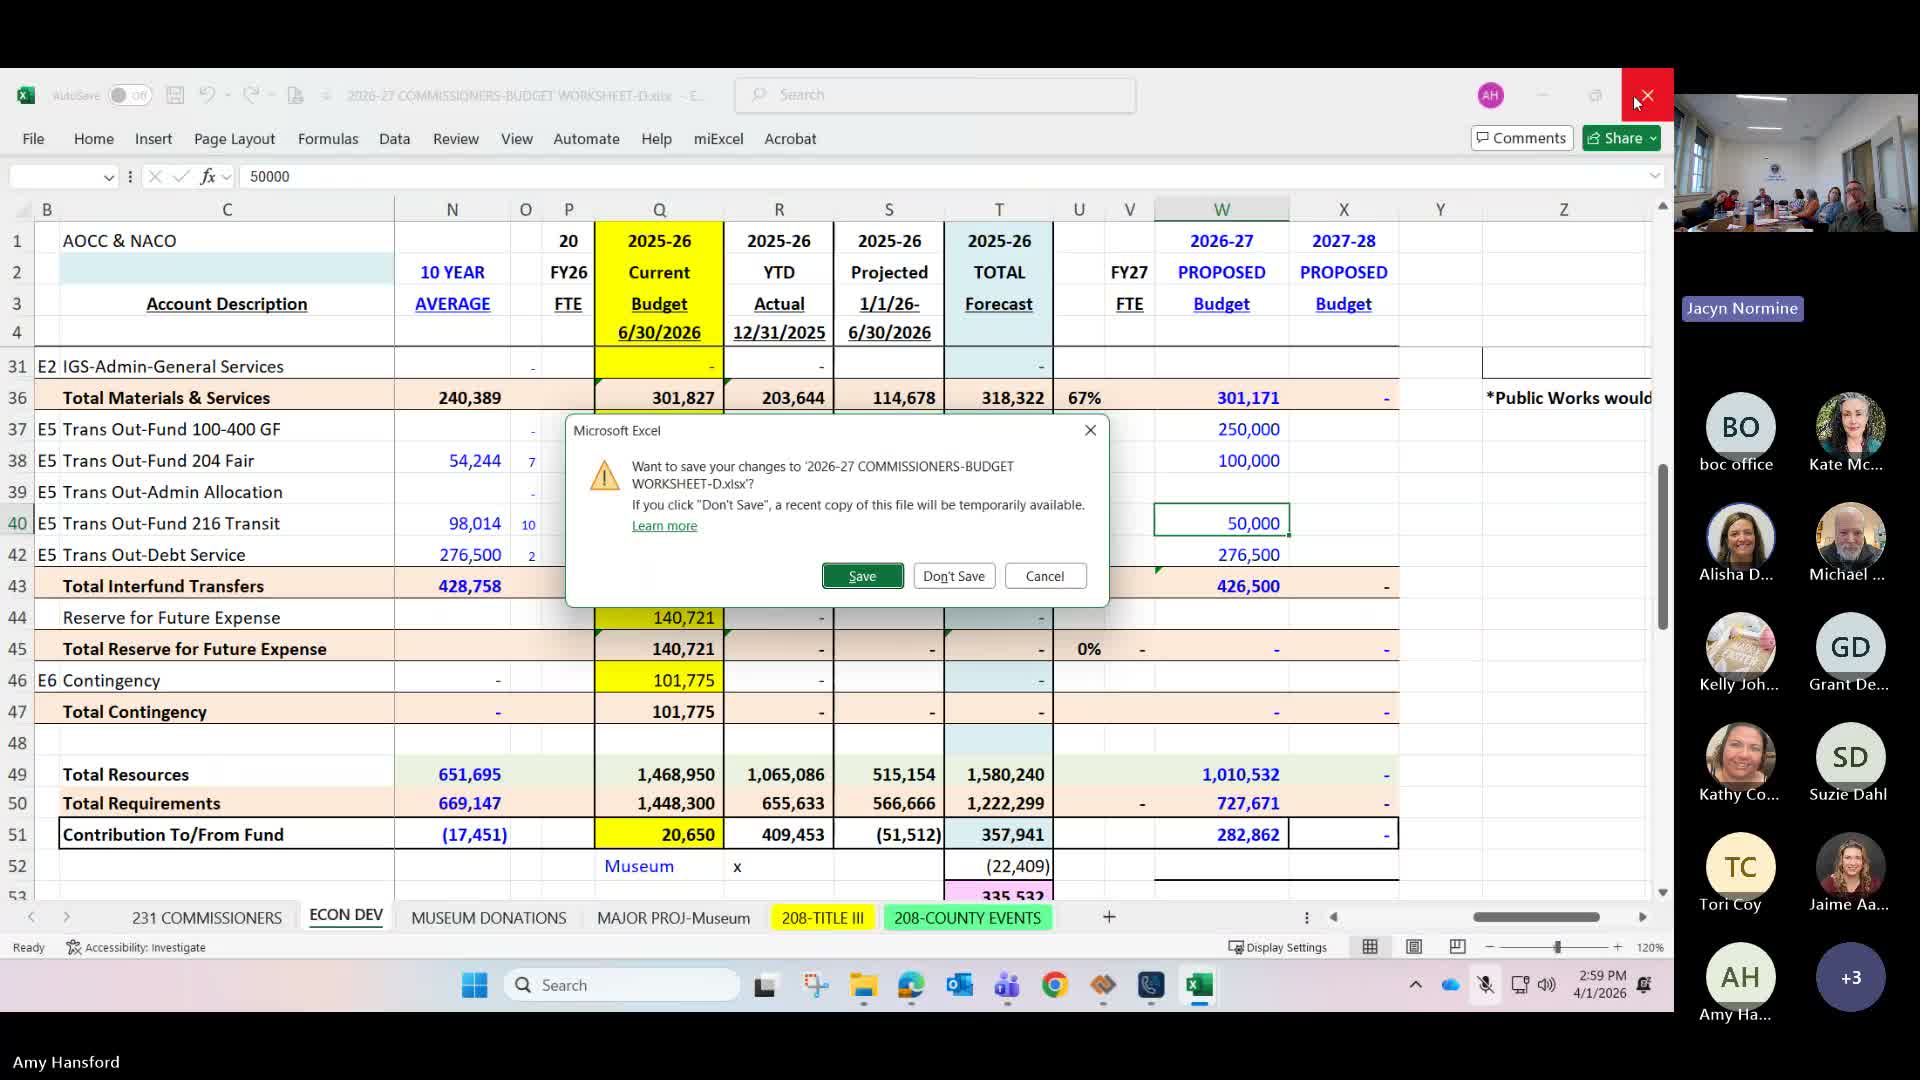
Task: Open the Insert Function fx icon
Action: coord(208,176)
